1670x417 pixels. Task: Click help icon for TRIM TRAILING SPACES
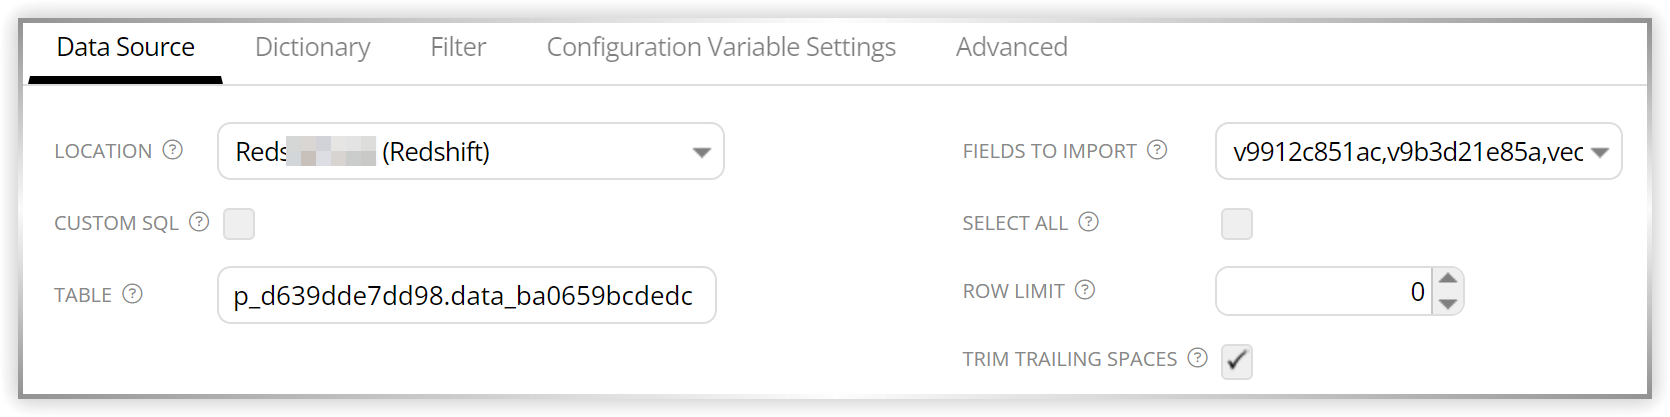coord(1198,358)
